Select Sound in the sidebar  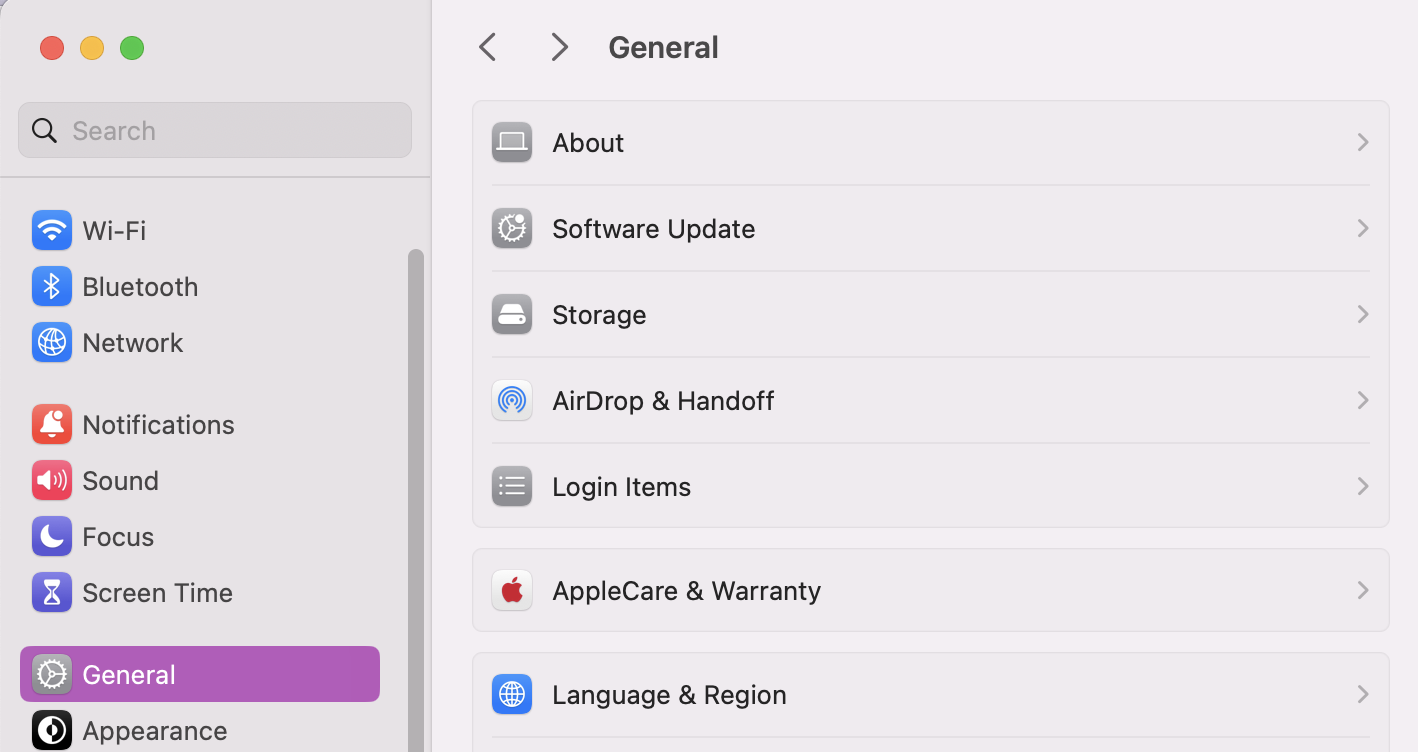[x=121, y=480]
